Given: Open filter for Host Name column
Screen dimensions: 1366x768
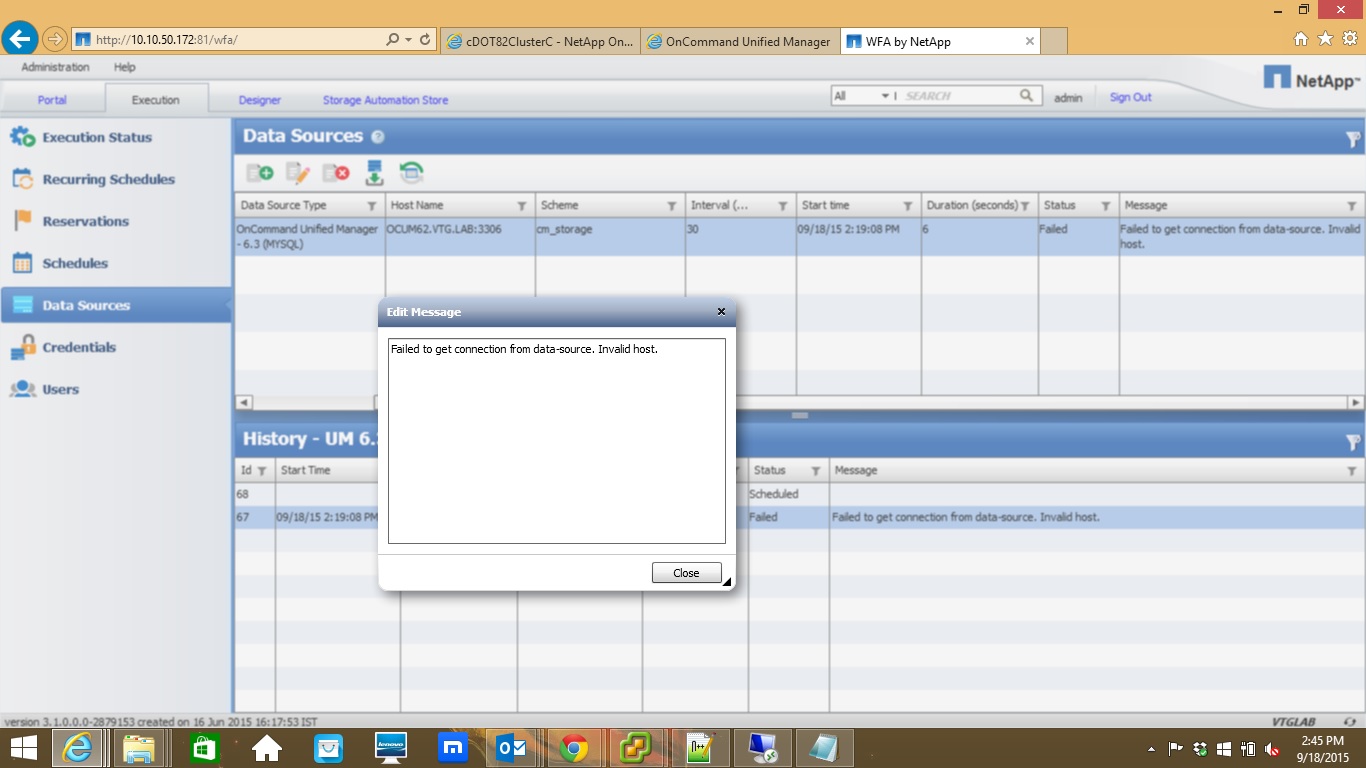Looking at the screenshot, I should click(x=522, y=206).
